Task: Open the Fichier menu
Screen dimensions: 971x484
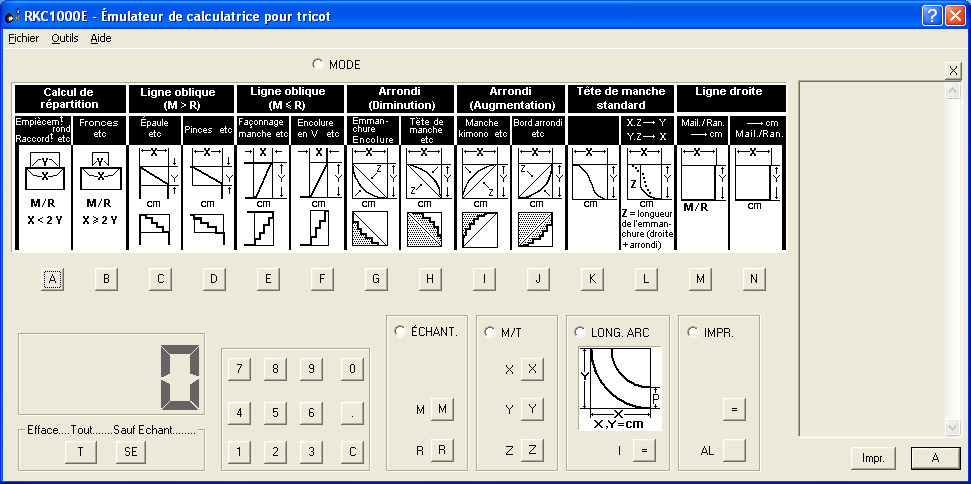Action: [23, 38]
